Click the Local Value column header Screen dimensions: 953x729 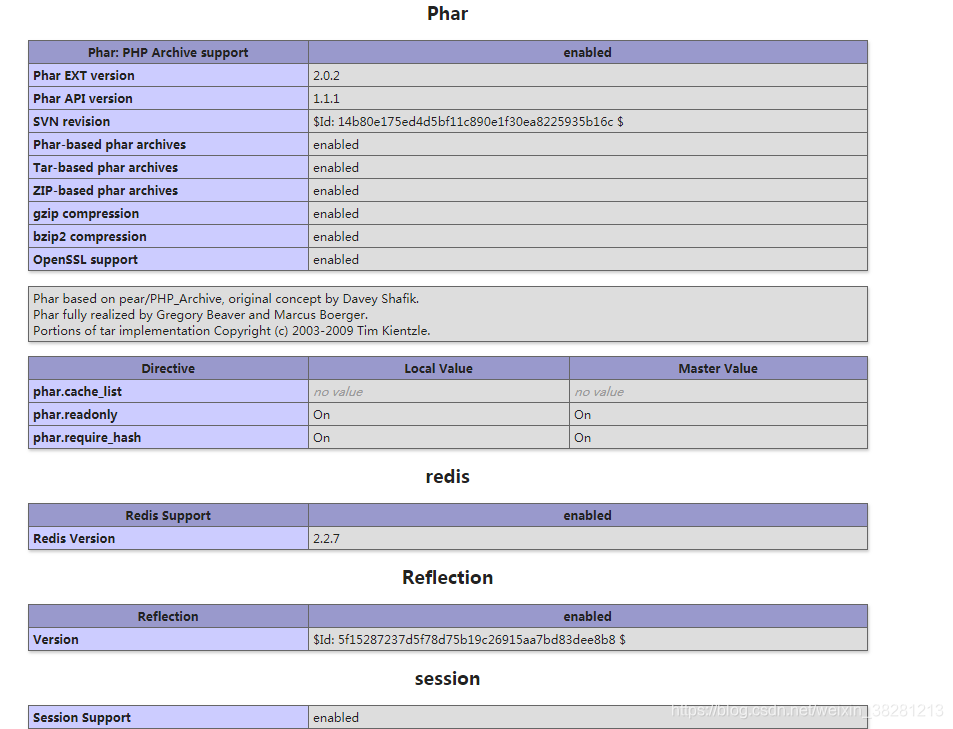(x=438, y=368)
